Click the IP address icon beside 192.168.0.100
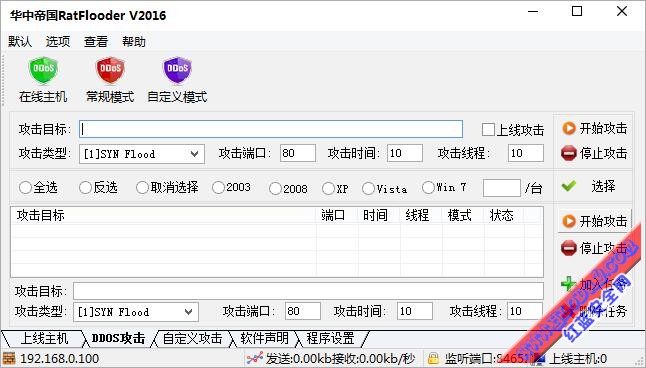 pos(9,358)
